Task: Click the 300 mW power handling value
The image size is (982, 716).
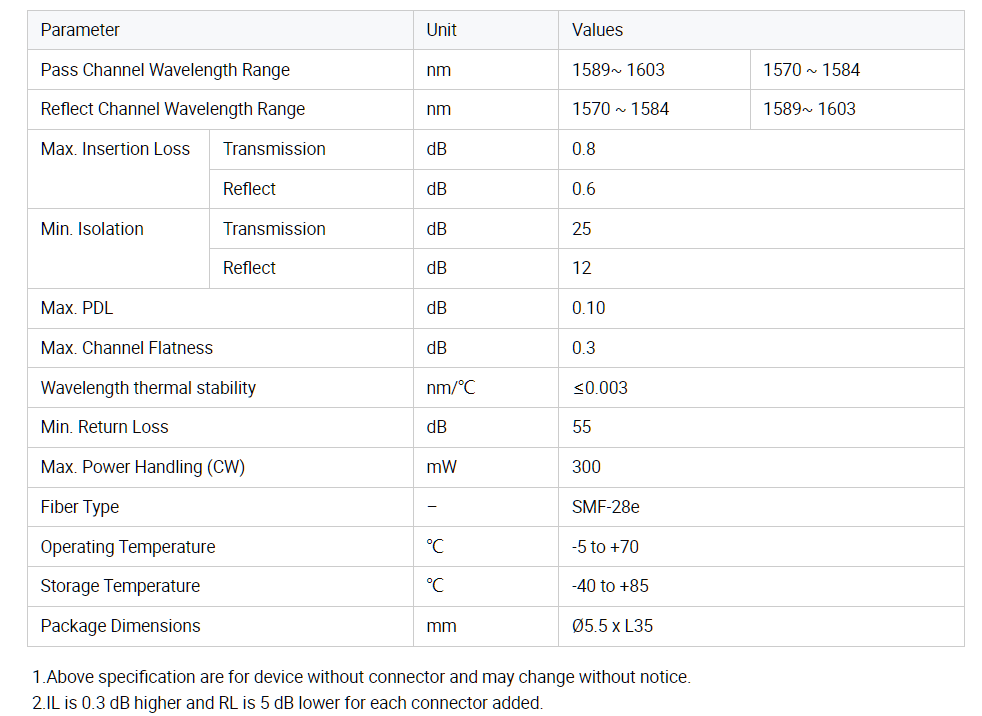Action: (586, 467)
